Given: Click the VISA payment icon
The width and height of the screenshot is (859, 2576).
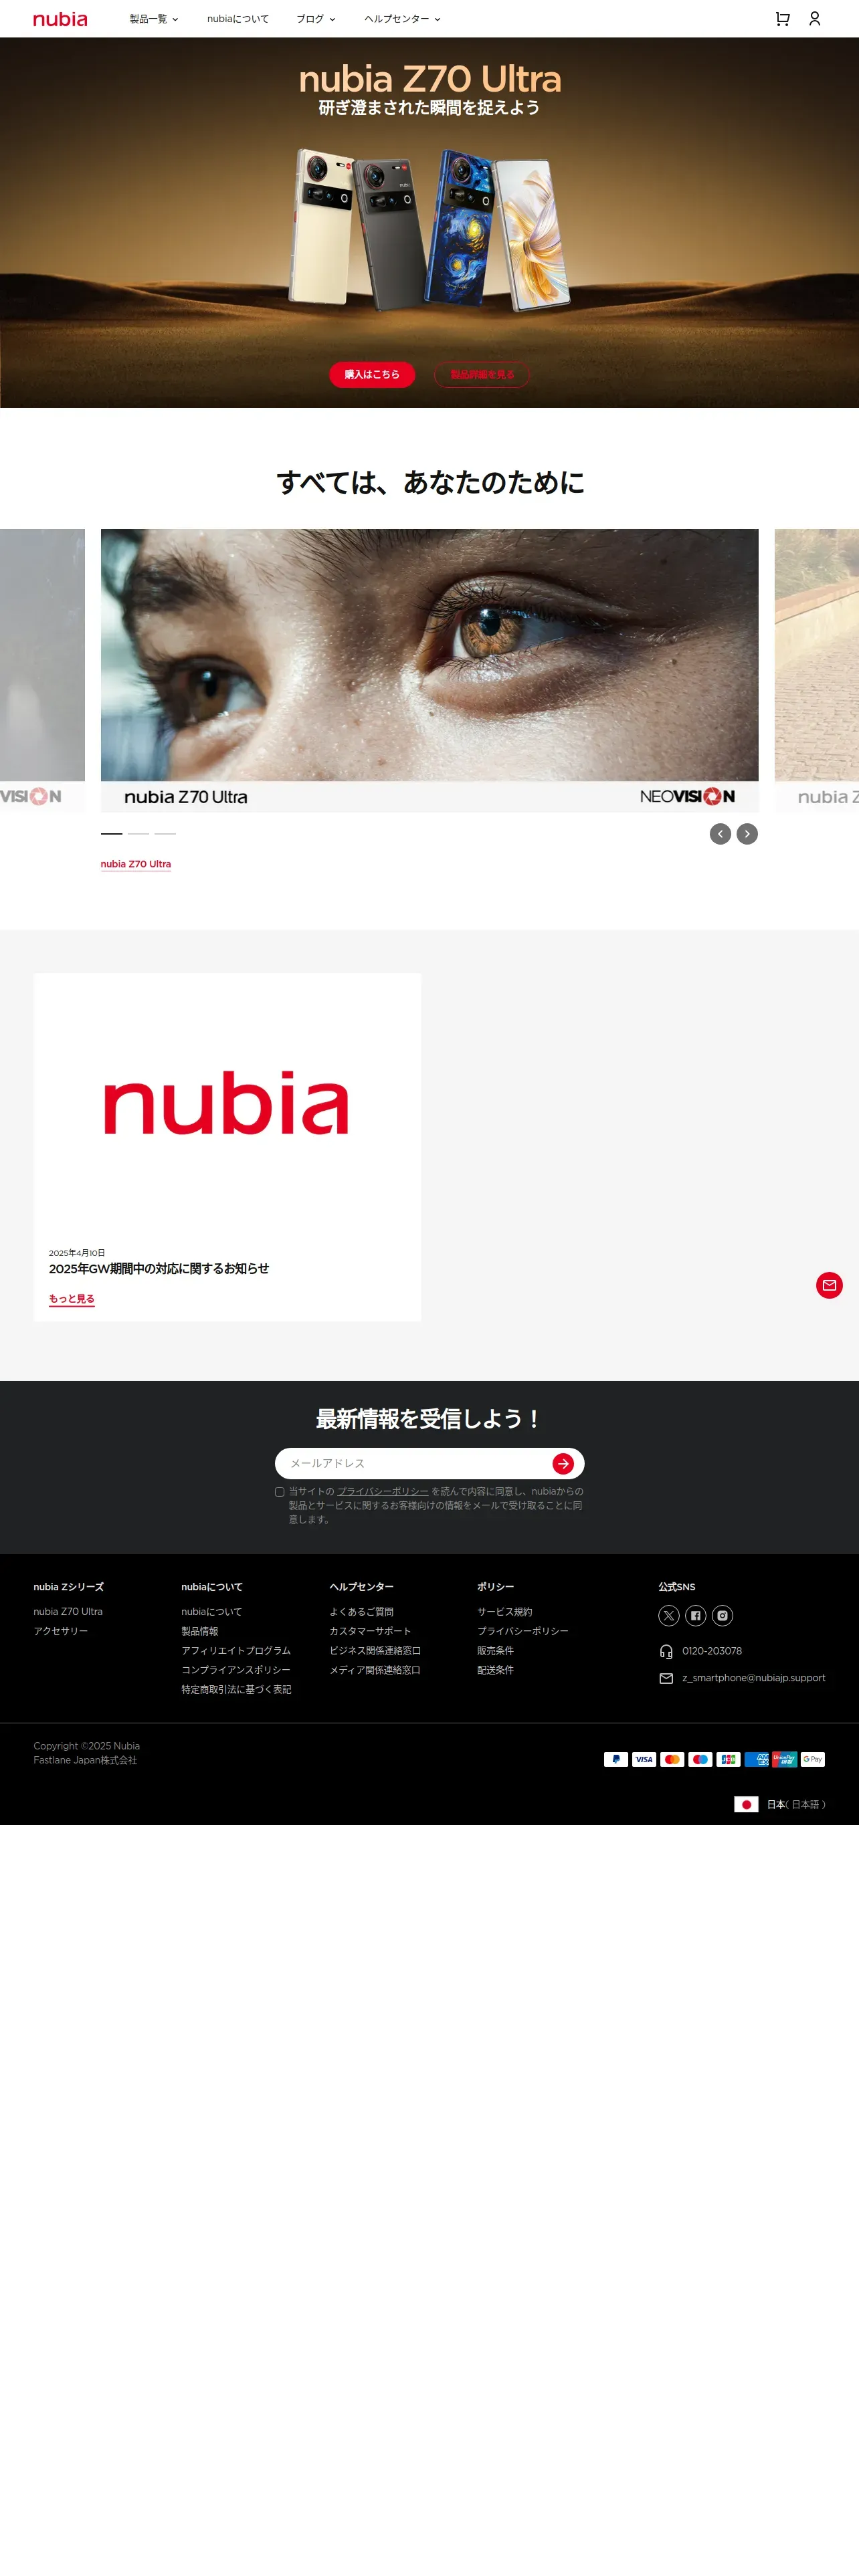Looking at the screenshot, I should pyautogui.click(x=644, y=1759).
